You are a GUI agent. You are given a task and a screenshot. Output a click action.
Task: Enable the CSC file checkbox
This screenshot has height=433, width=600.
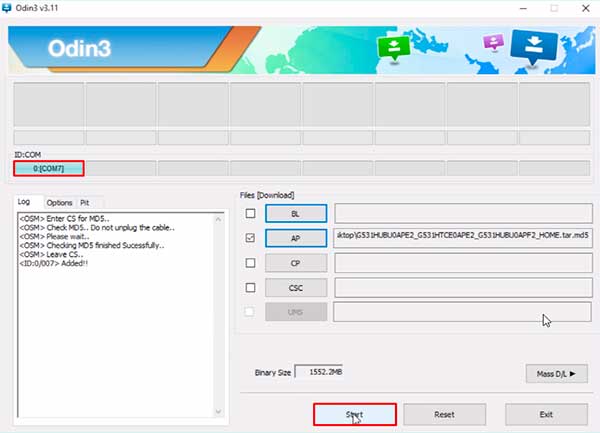pos(250,288)
